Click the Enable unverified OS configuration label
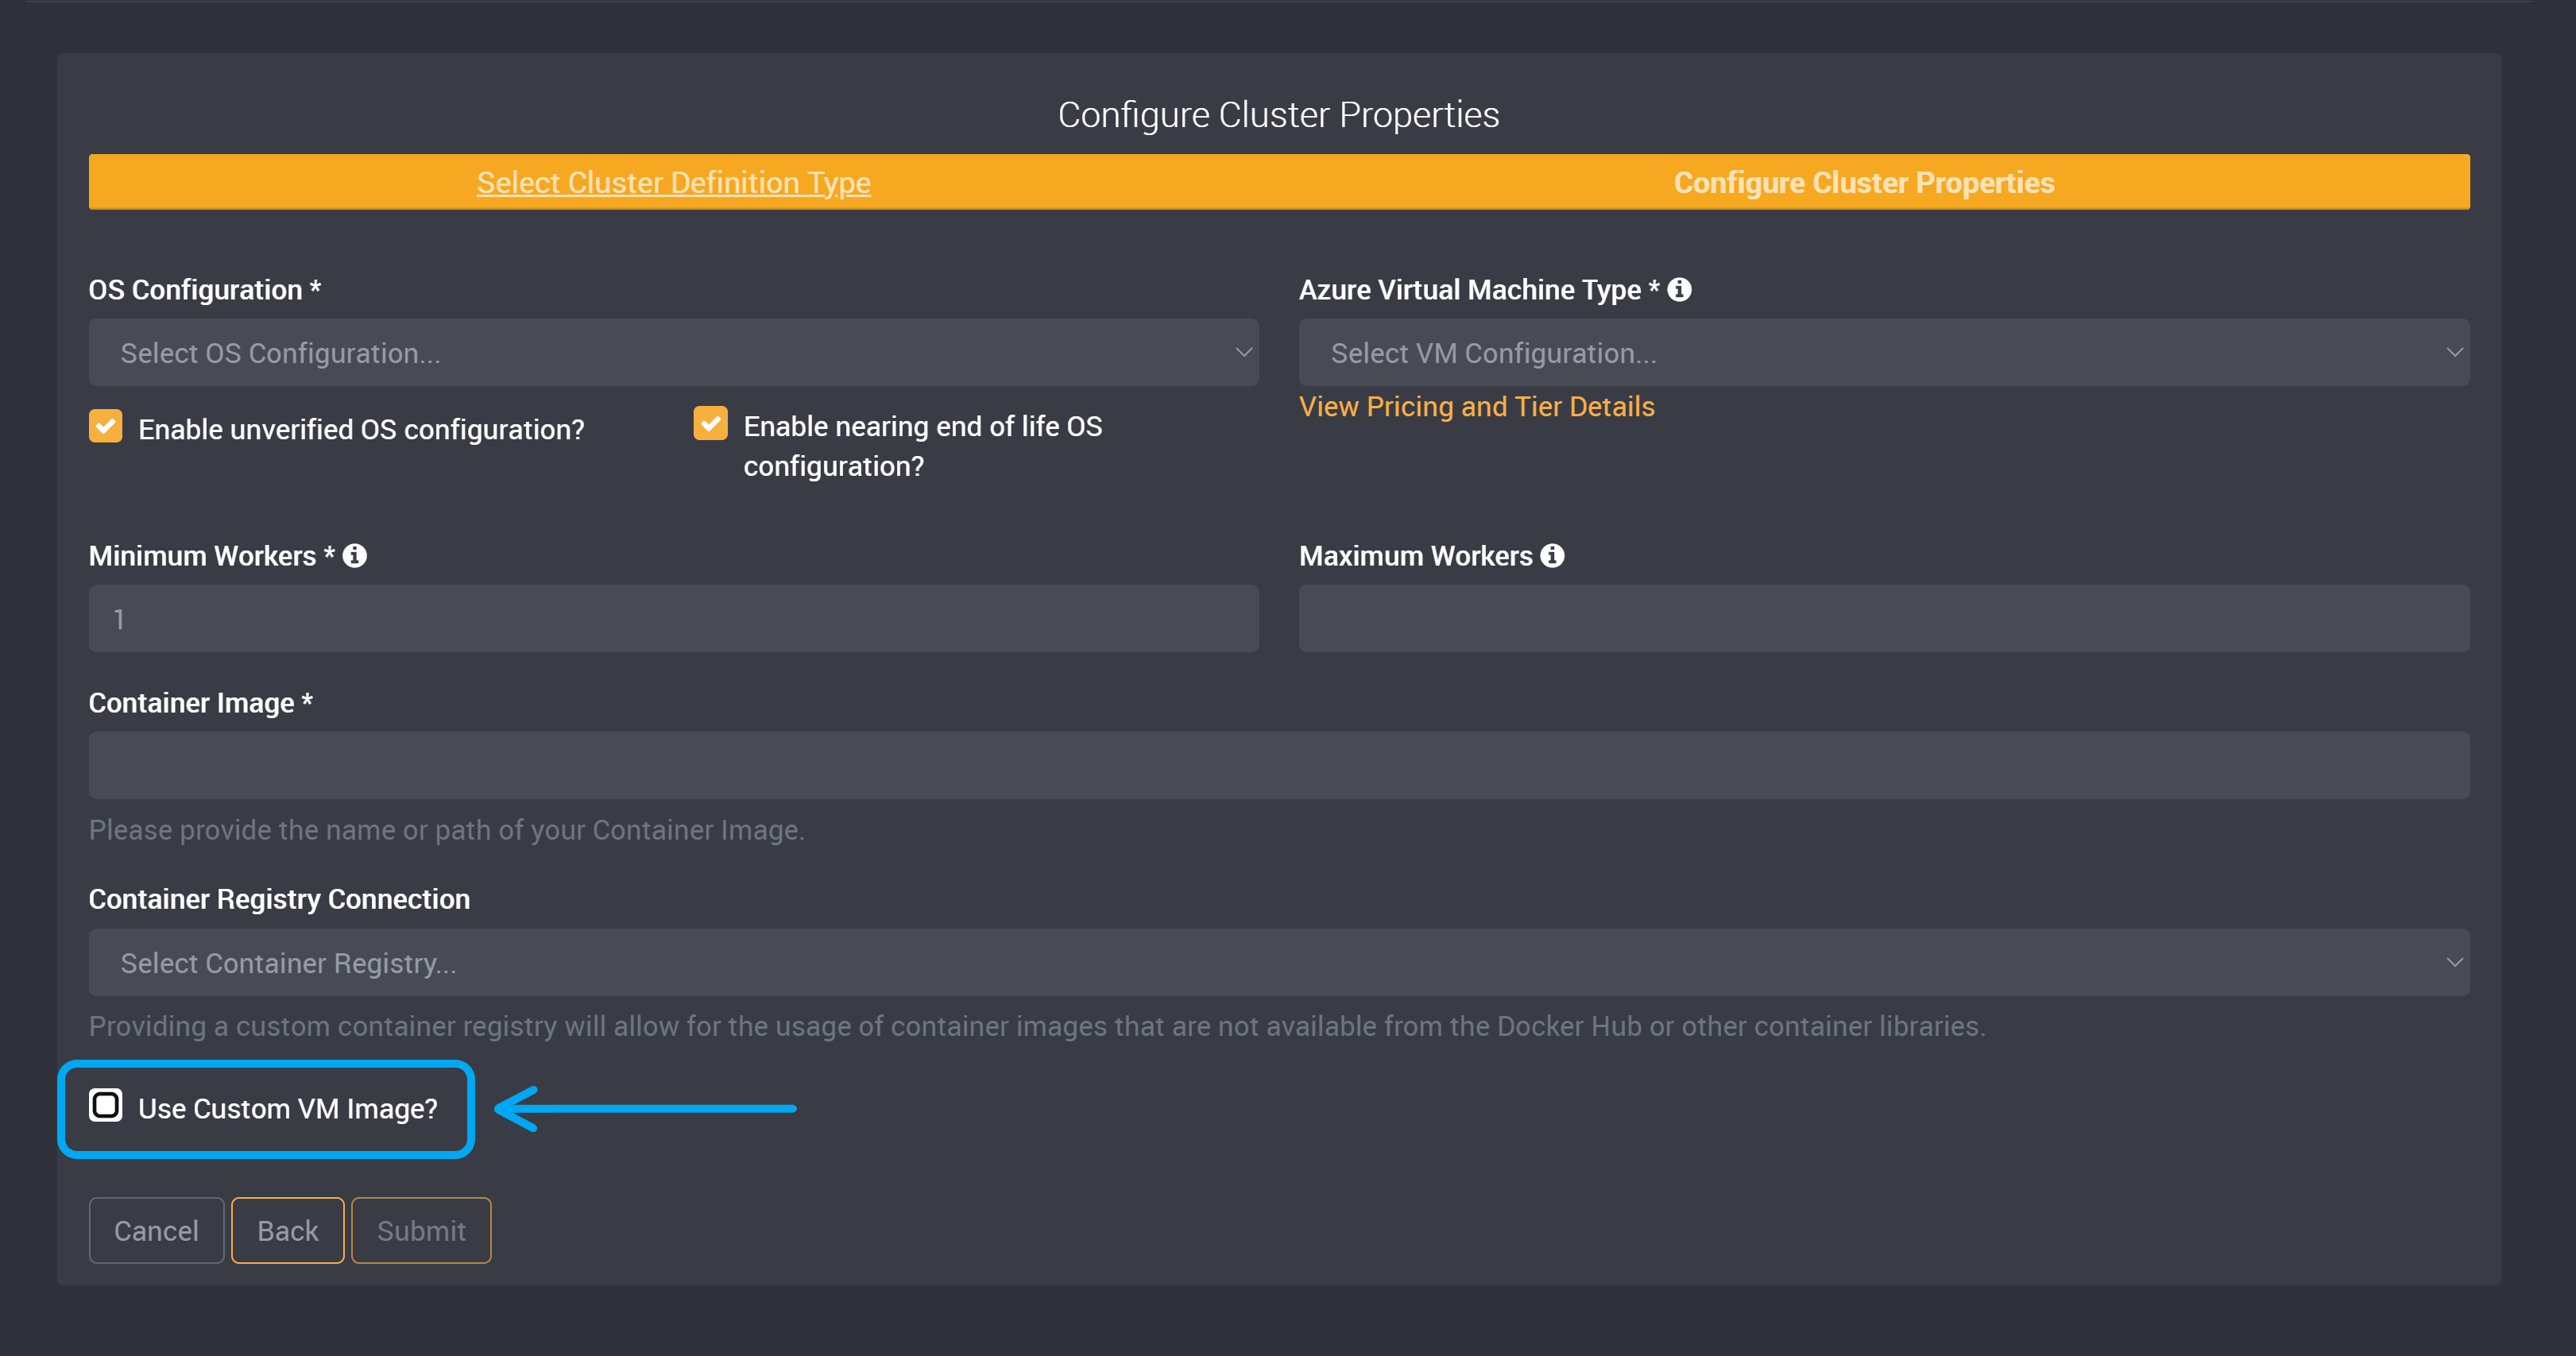The width and height of the screenshot is (2576, 1356). point(361,430)
